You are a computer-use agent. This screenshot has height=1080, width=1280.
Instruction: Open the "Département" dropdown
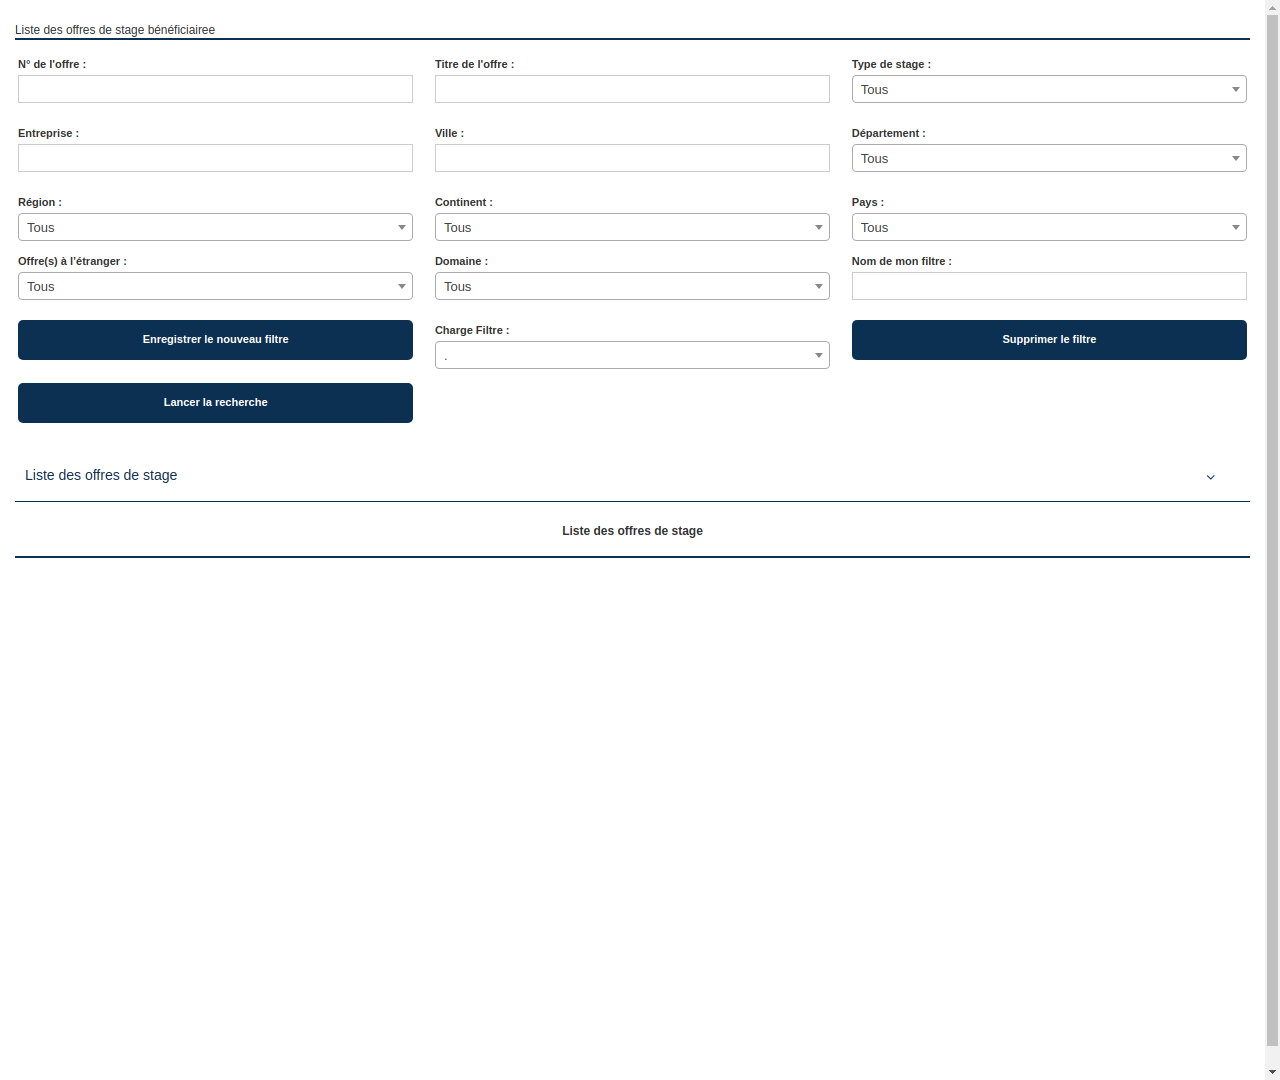click(x=1048, y=158)
